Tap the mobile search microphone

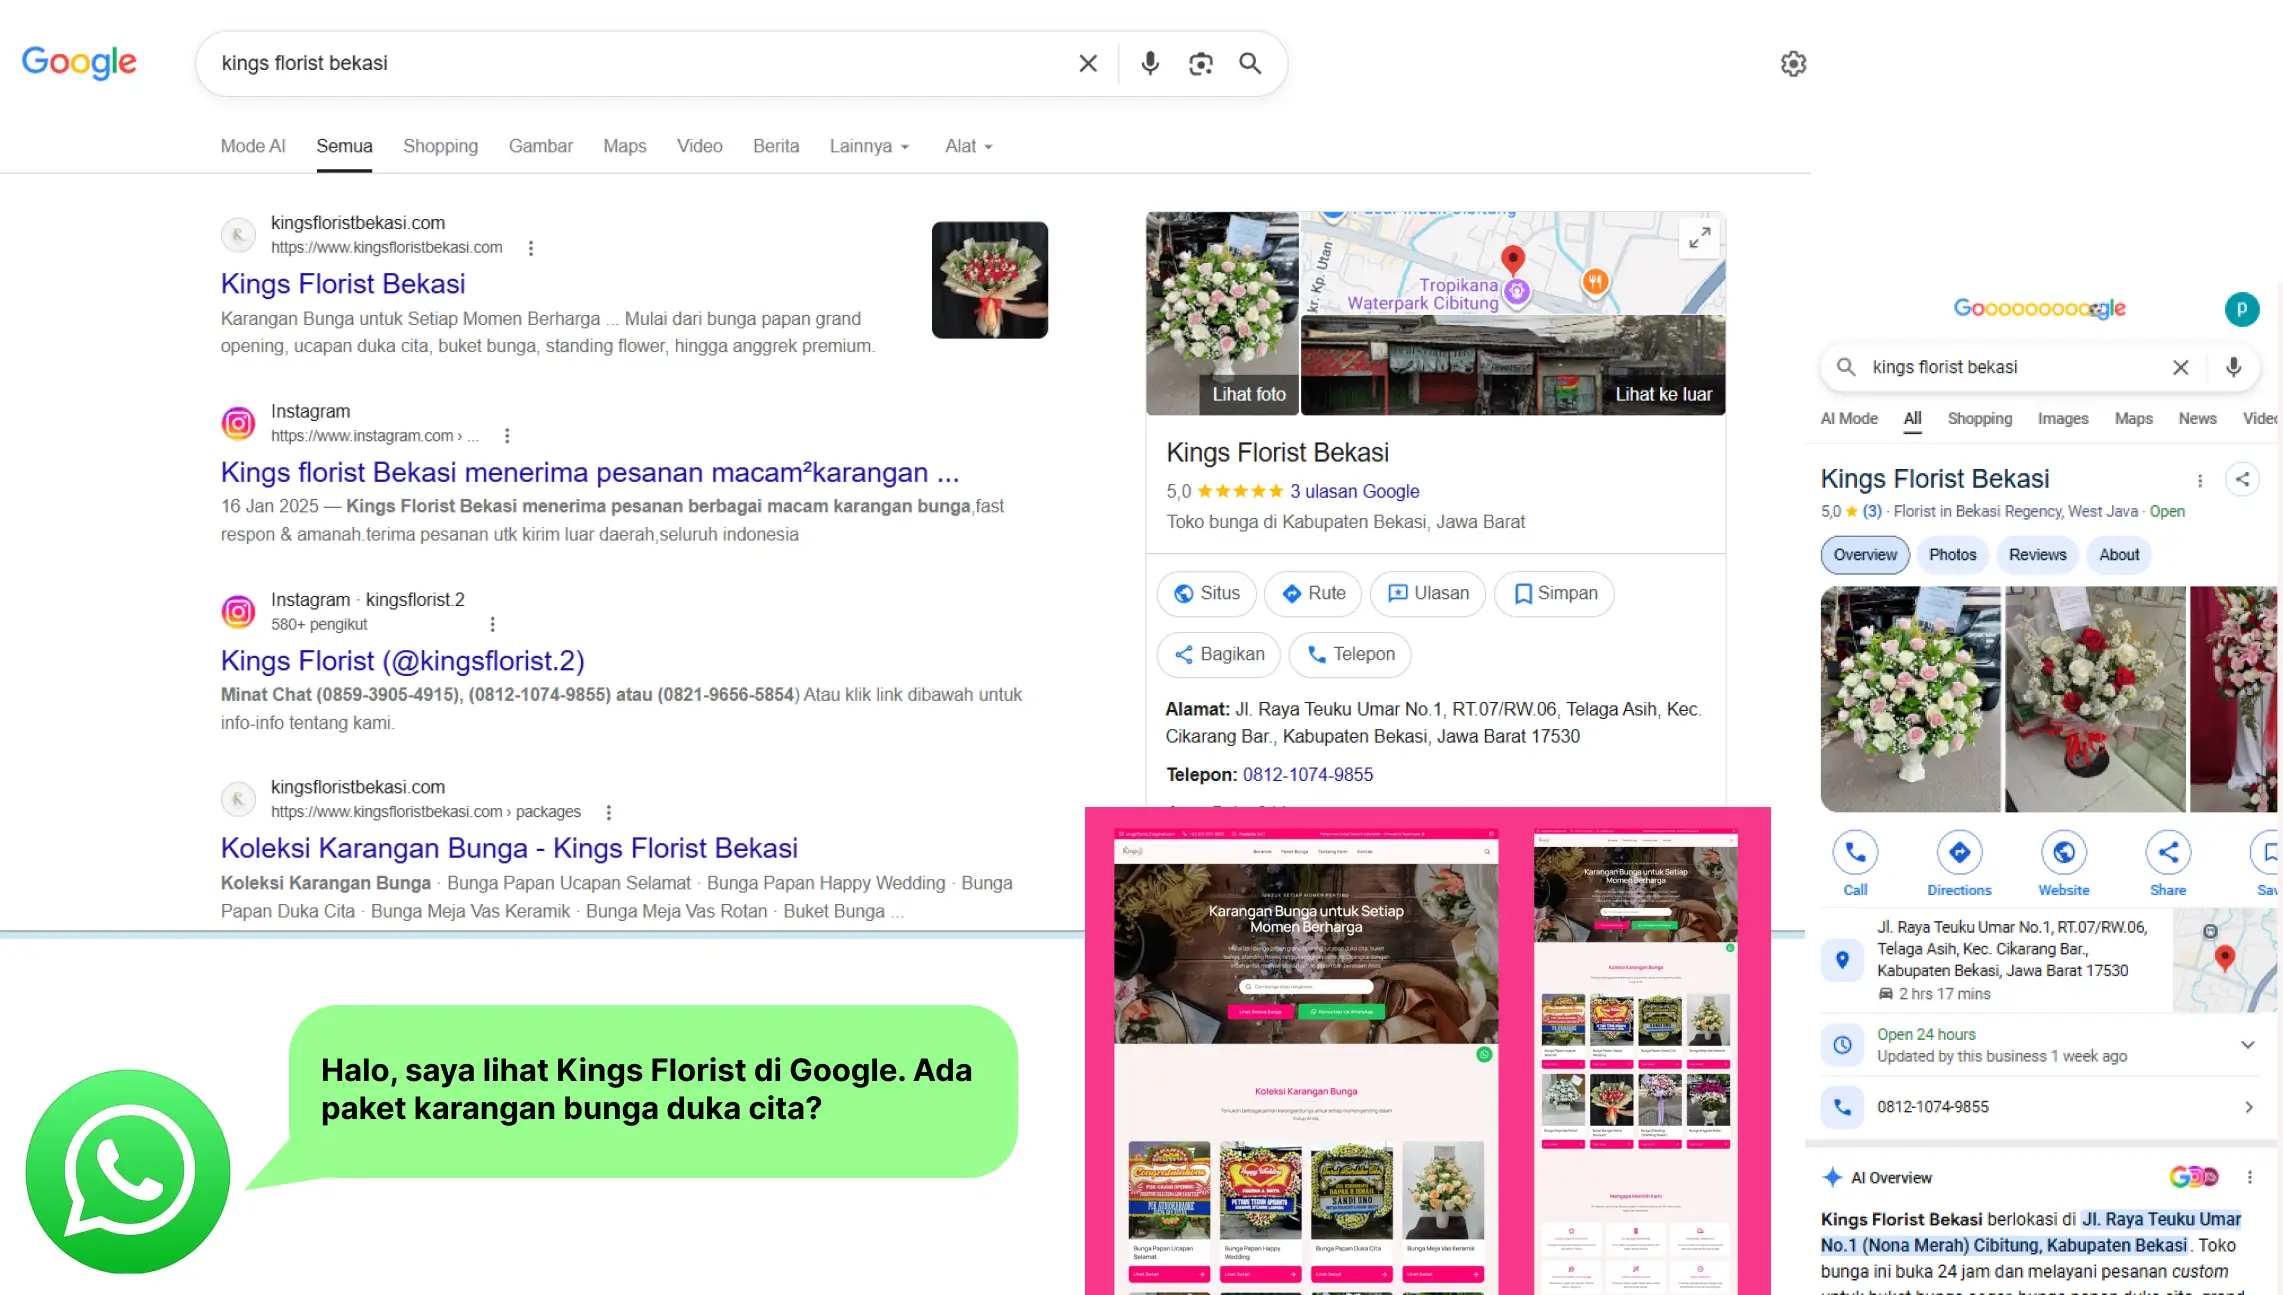click(2233, 367)
